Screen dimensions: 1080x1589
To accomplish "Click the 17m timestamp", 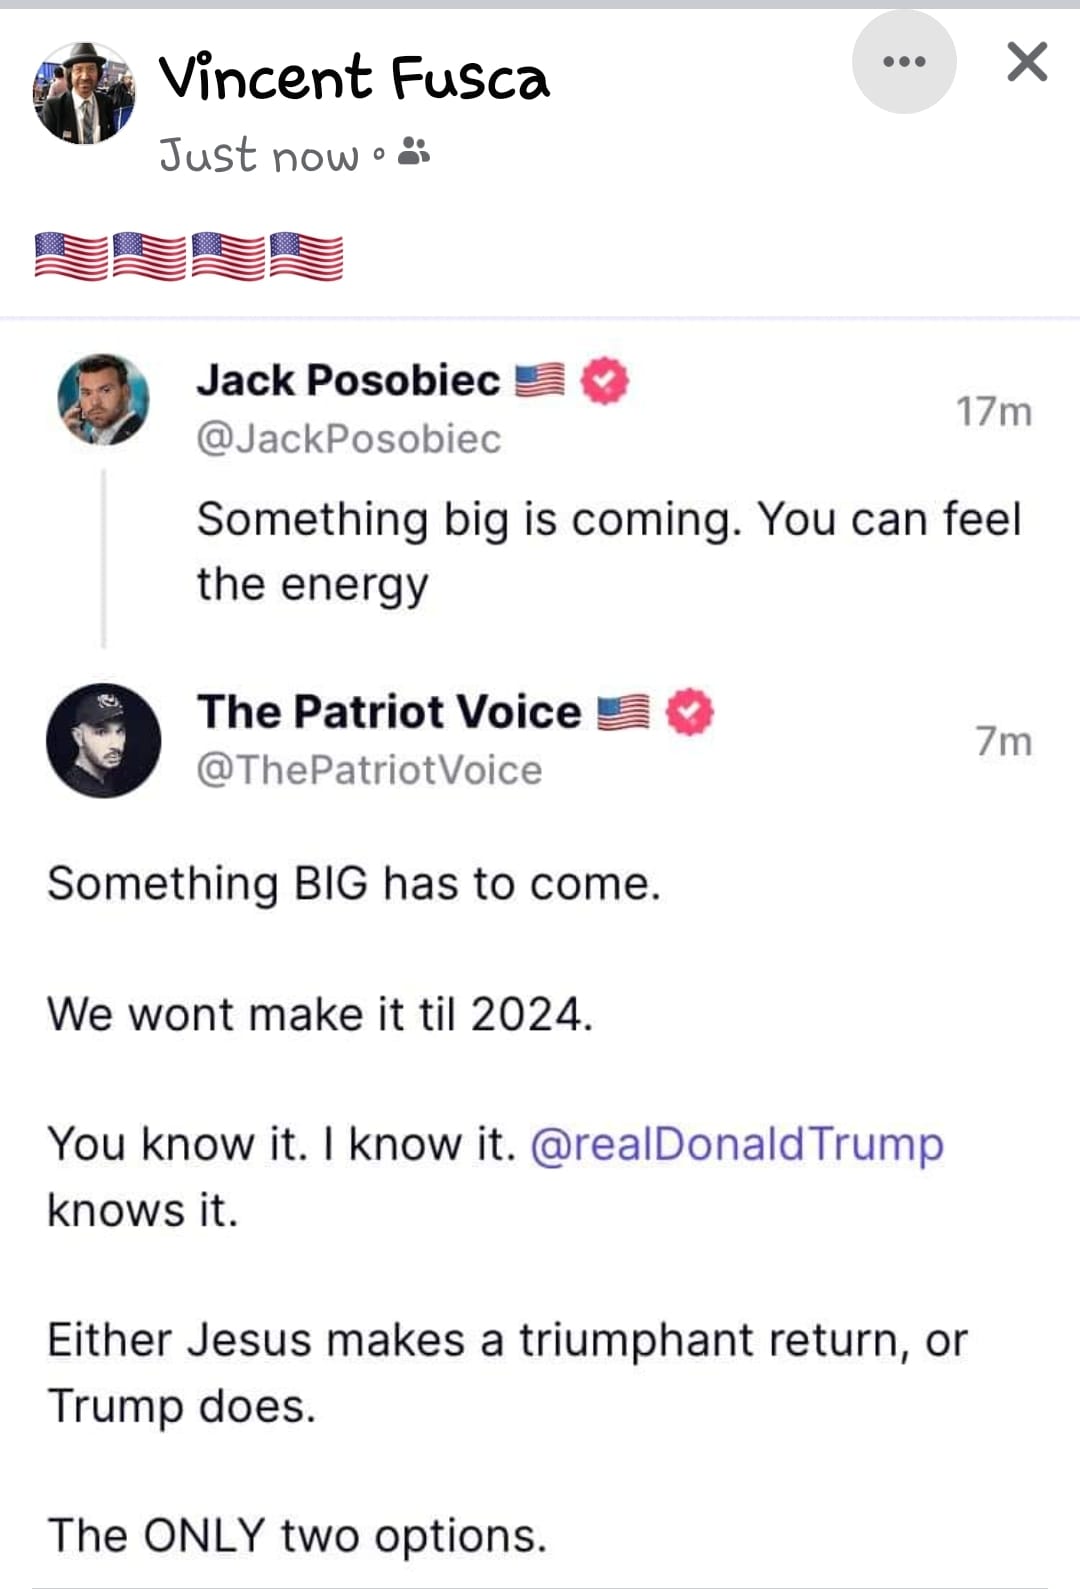I will tap(993, 411).
